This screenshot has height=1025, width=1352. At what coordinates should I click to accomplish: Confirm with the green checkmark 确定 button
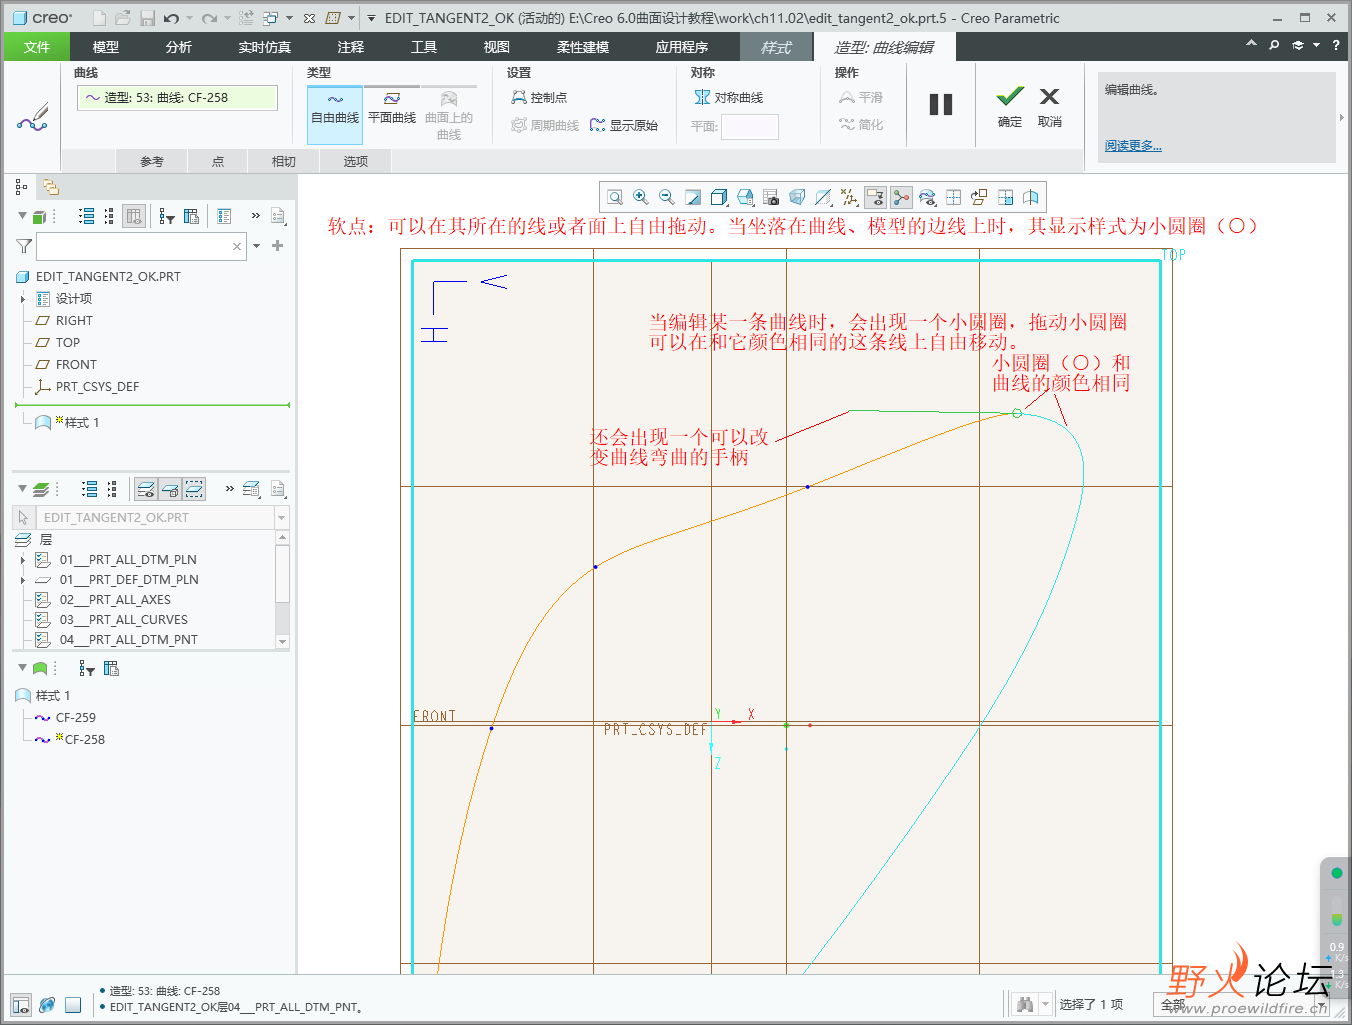point(1010,106)
